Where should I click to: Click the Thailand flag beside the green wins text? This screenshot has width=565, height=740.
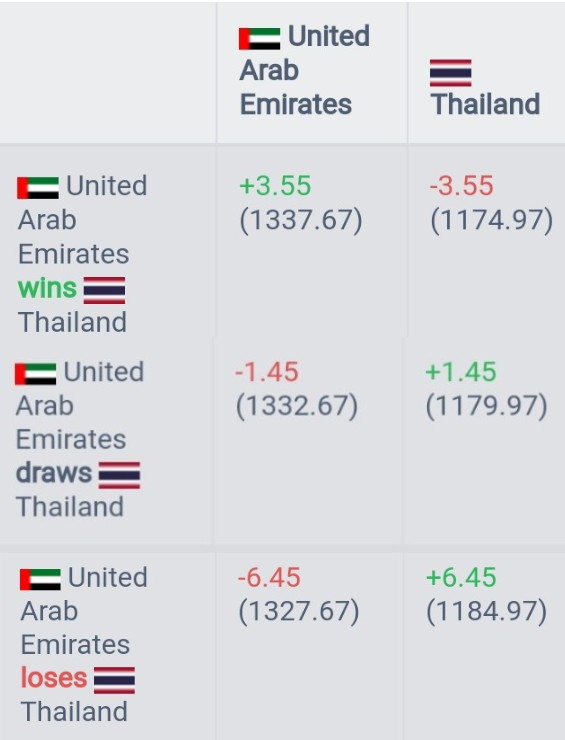pyautogui.click(x=104, y=290)
